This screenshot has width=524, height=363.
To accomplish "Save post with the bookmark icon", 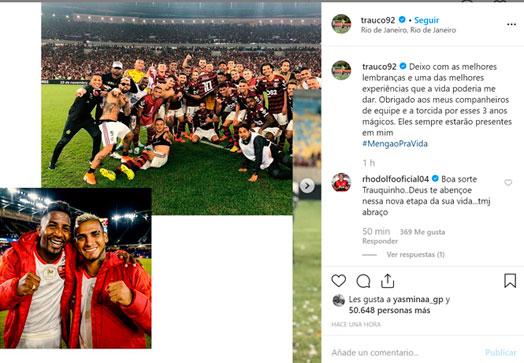I will click(510, 281).
